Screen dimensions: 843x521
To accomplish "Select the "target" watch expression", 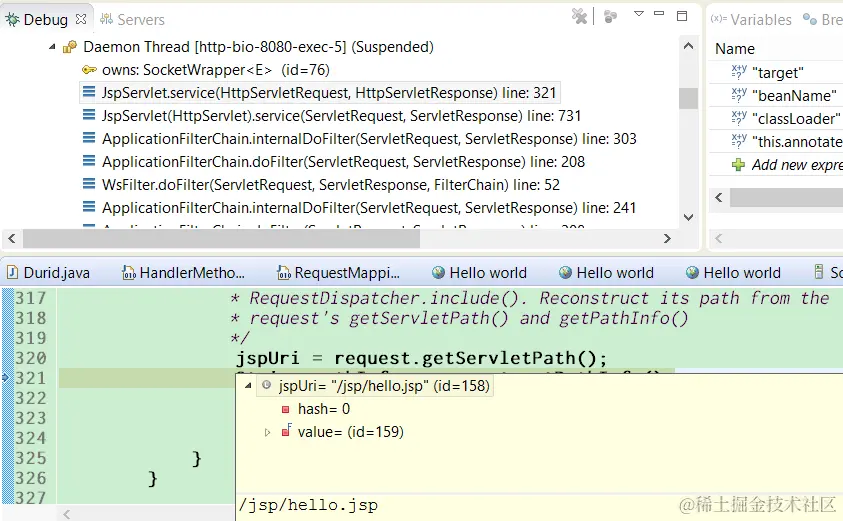I will [778, 73].
